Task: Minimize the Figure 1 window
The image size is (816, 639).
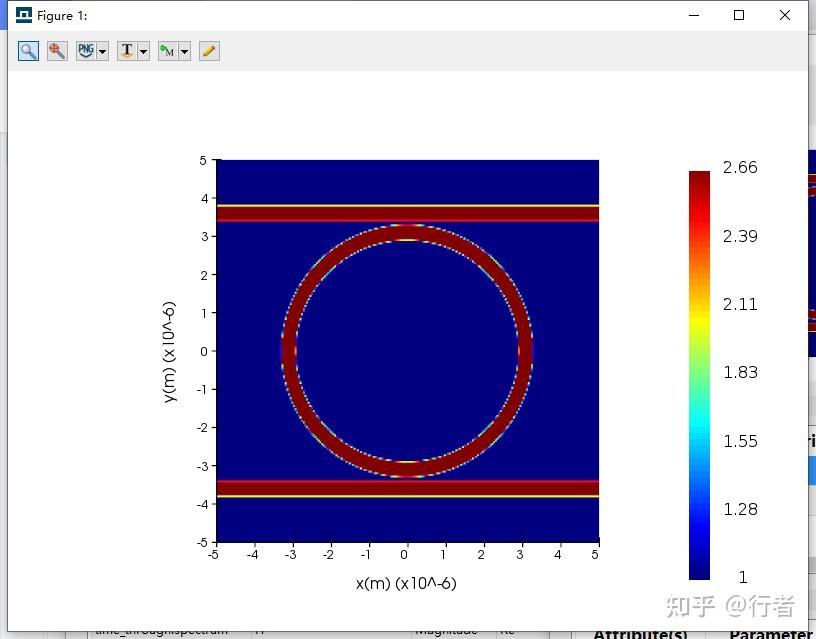Action: 693,15
